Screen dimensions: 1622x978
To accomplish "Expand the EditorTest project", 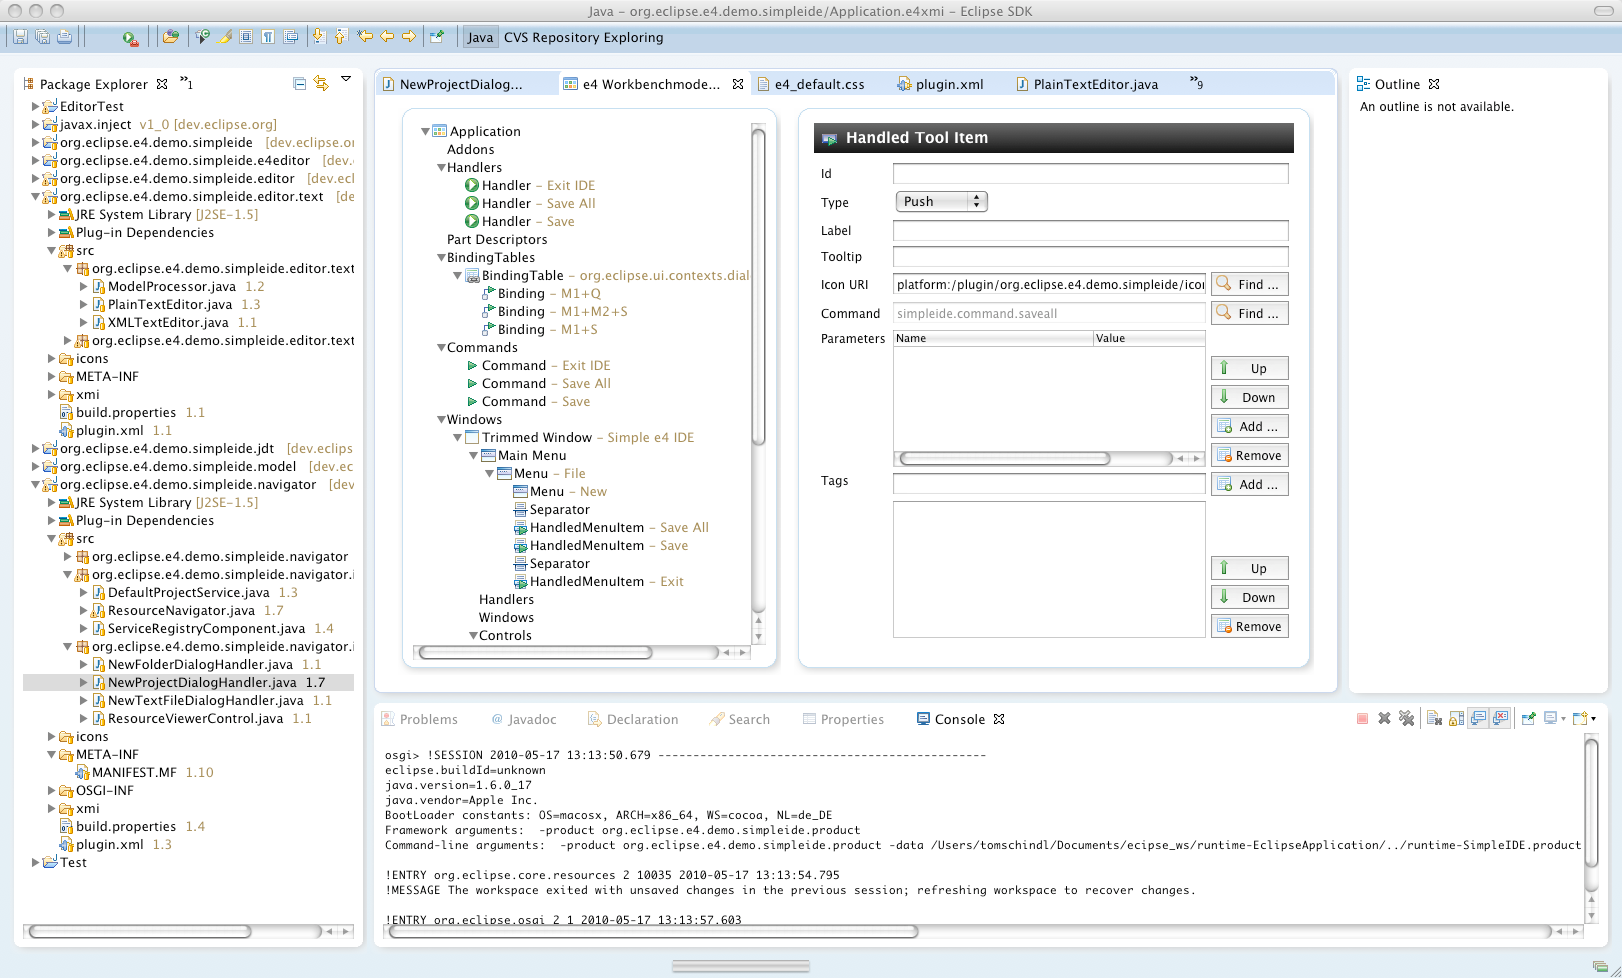I will [36, 106].
